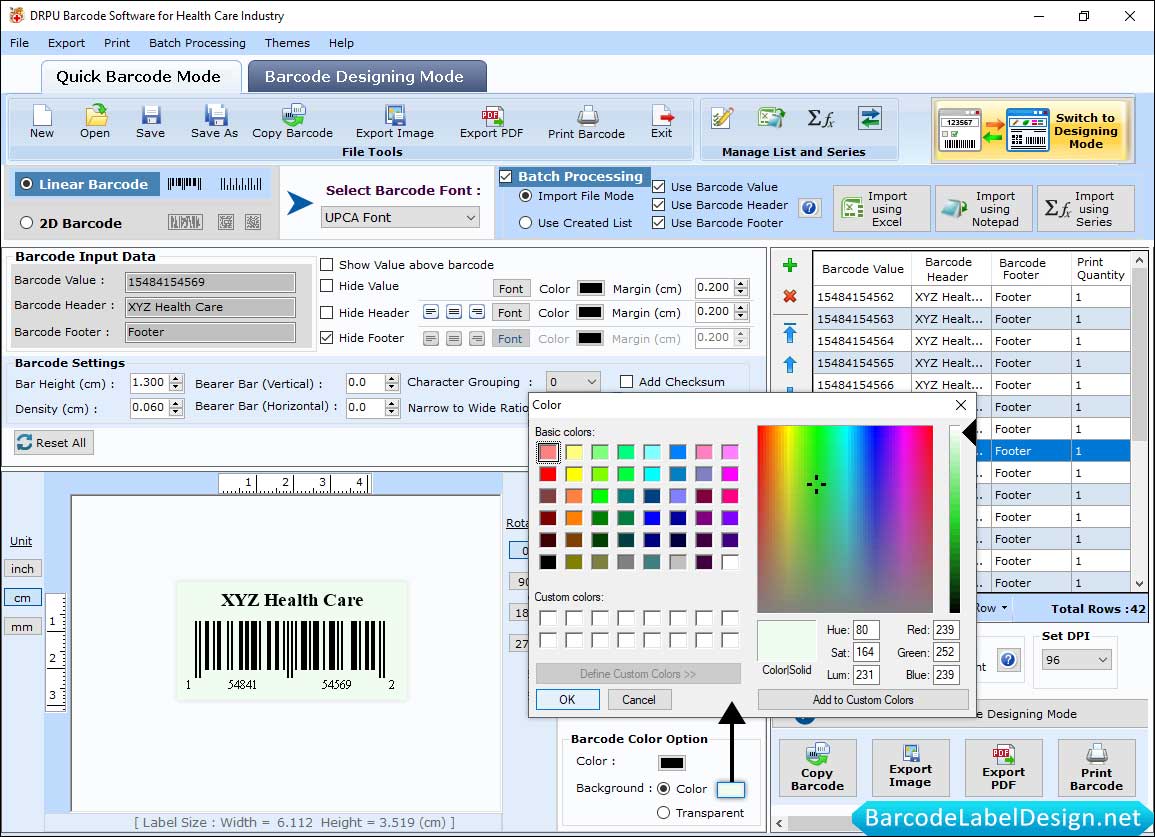Image resolution: width=1155 pixels, height=837 pixels.
Task: Select Use Created List option
Action: (x=525, y=223)
